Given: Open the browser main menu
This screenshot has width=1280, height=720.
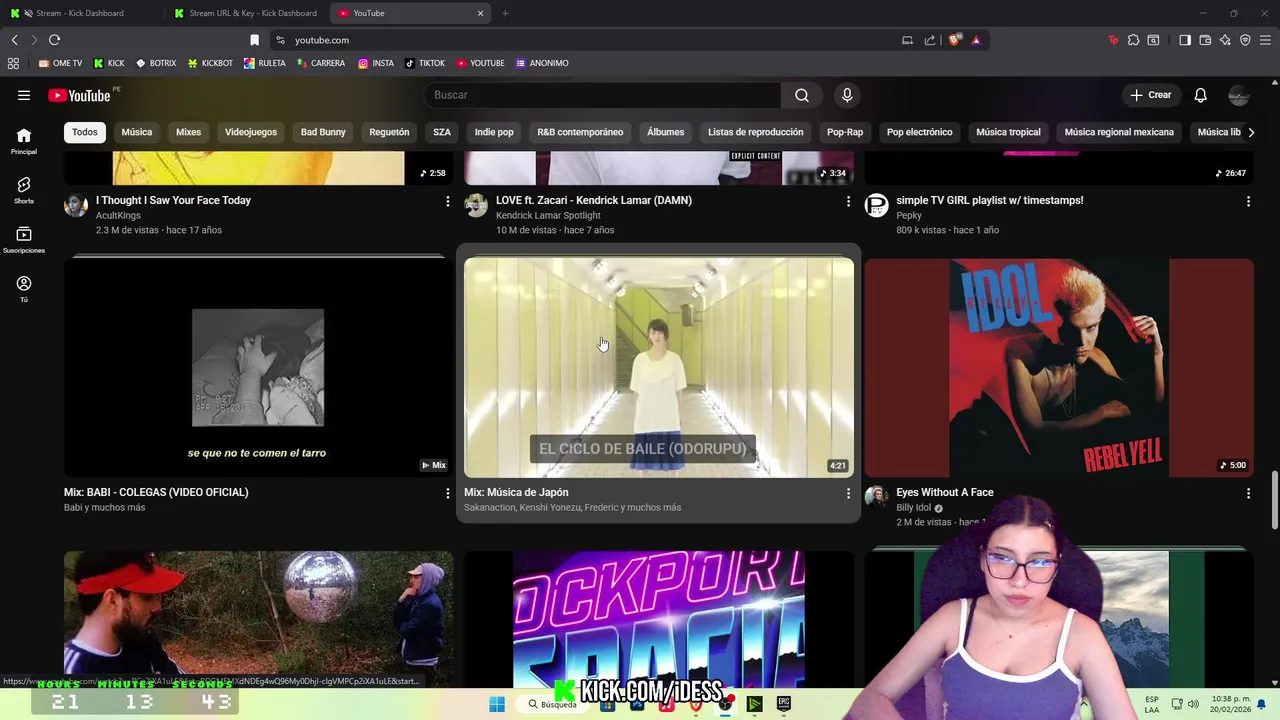Looking at the screenshot, I should click(x=1266, y=40).
